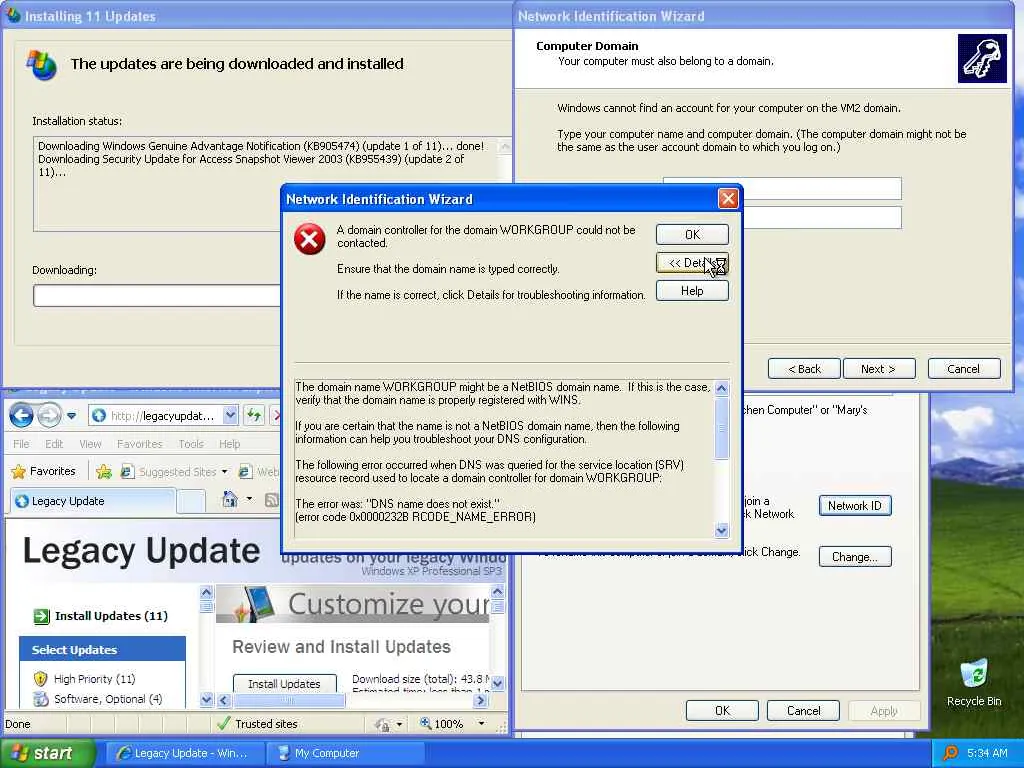Click the Internet Explorer Forward arrow button
This screenshot has width=1024, height=768.
(x=49, y=415)
